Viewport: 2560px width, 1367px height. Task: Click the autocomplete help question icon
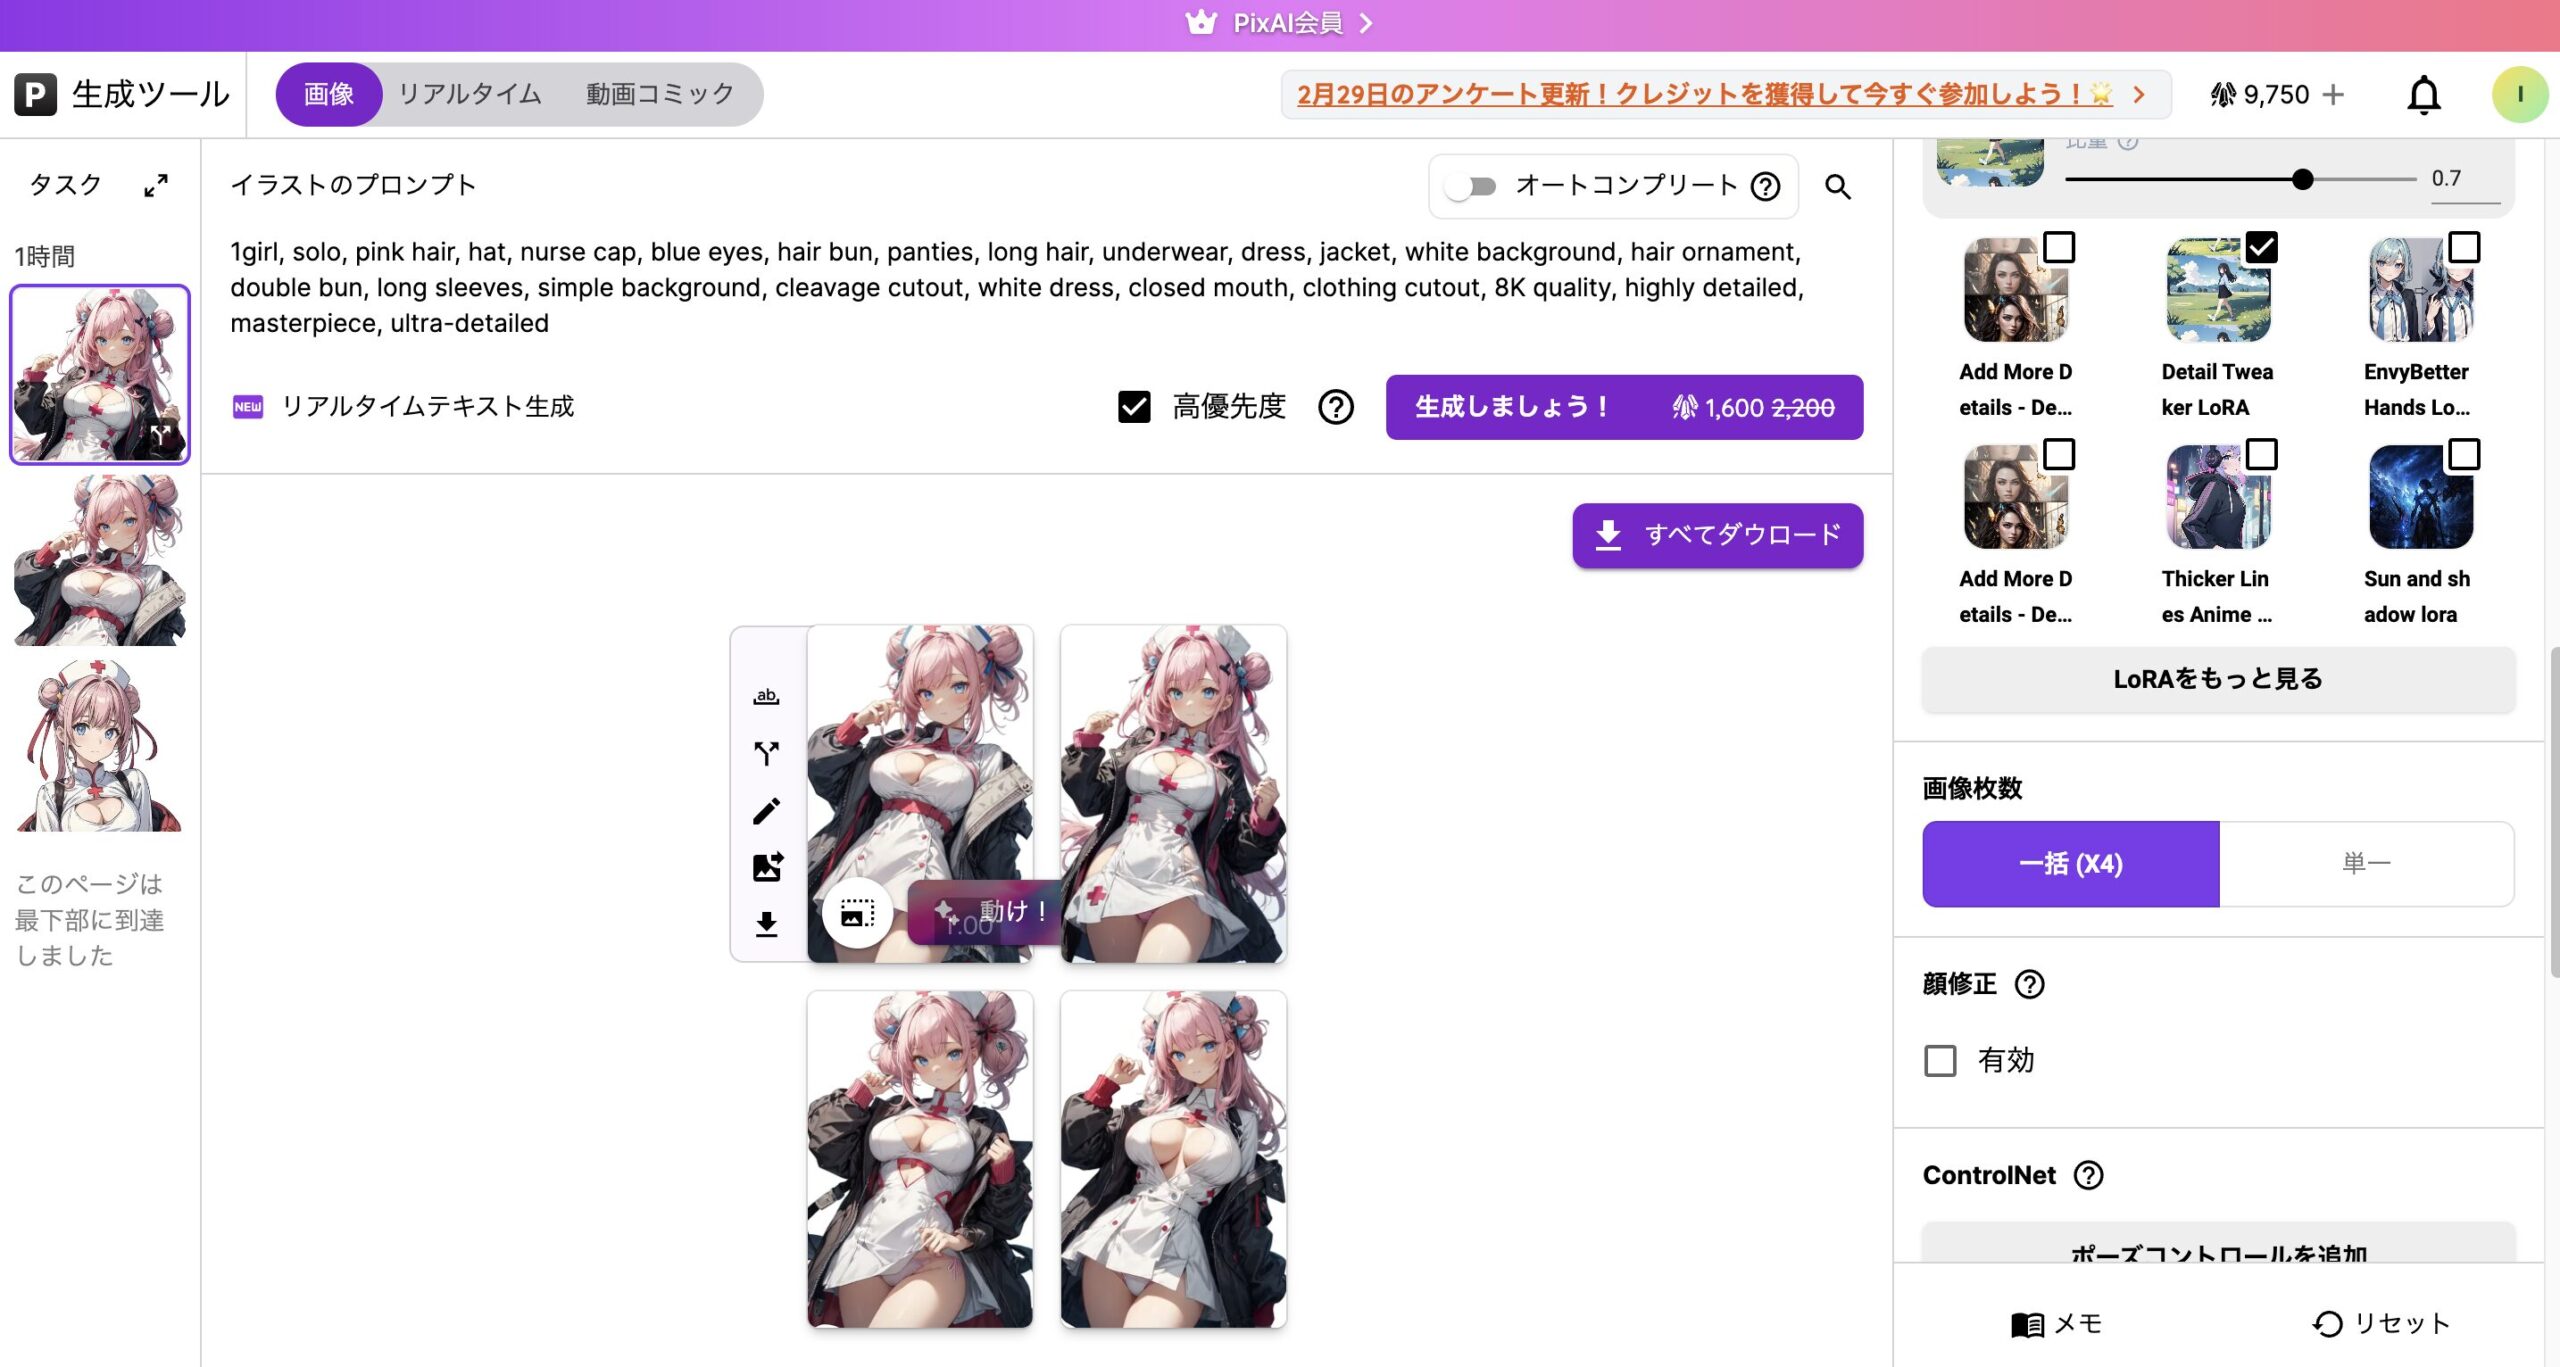(x=1766, y=187)
